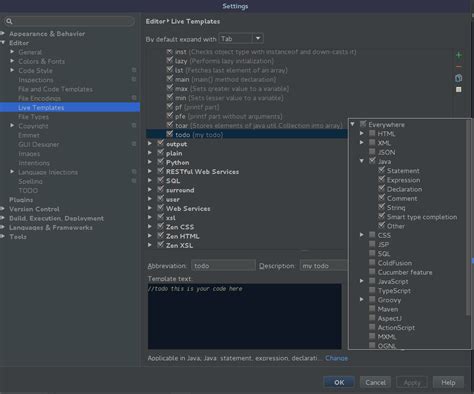
Task: Click the restore defaults icon below copy
Action: coord(459,89)
